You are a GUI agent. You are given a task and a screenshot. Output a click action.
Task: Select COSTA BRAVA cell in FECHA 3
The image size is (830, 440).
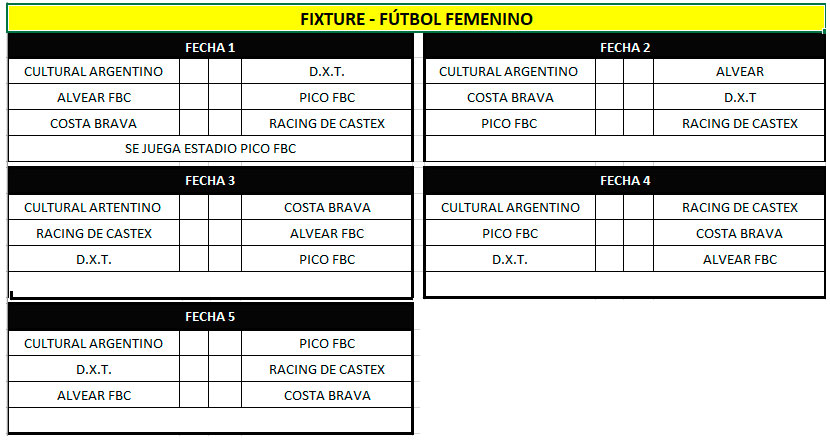[x=327, y=207]
